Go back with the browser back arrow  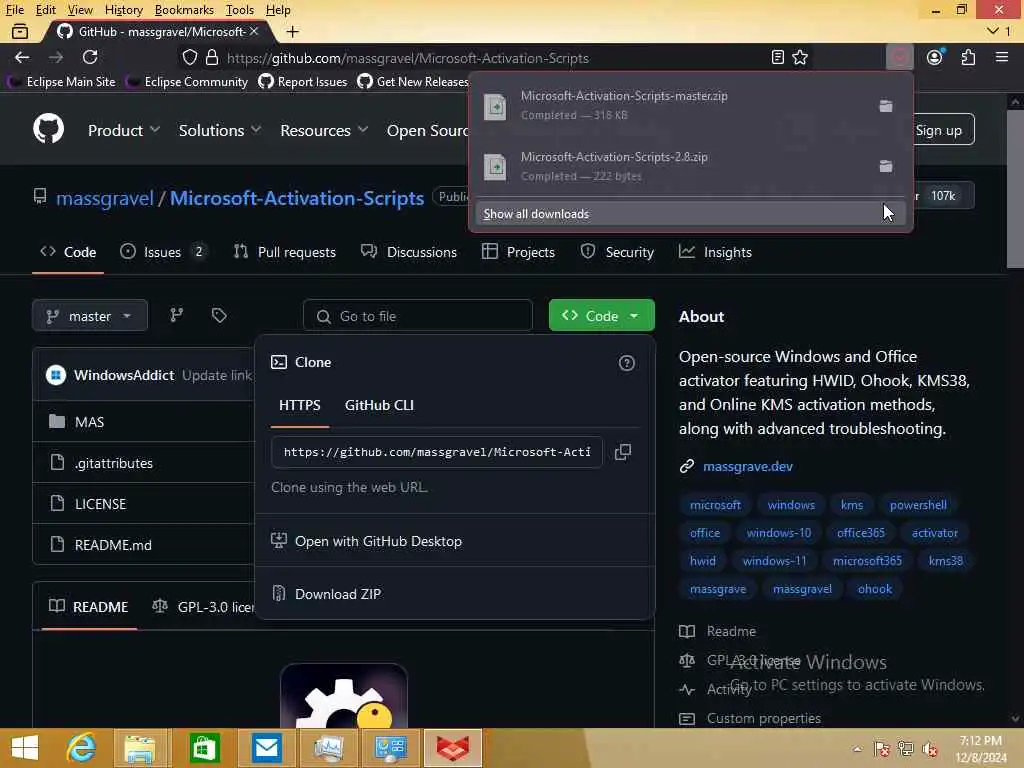point(22,57)
